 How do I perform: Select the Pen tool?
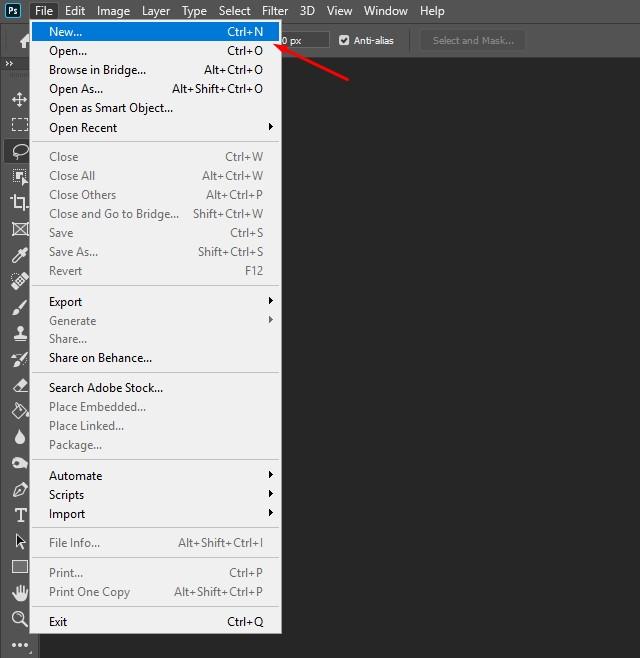[x=19, y=489]
